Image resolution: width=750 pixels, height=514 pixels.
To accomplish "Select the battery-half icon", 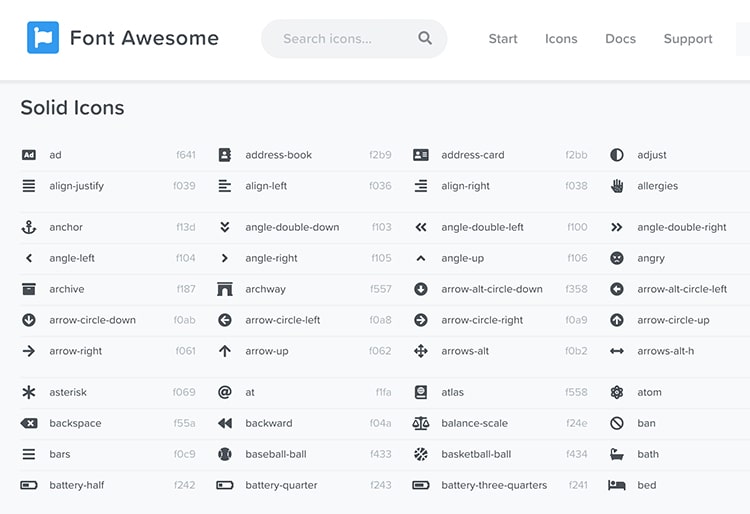I will (29, 485).
